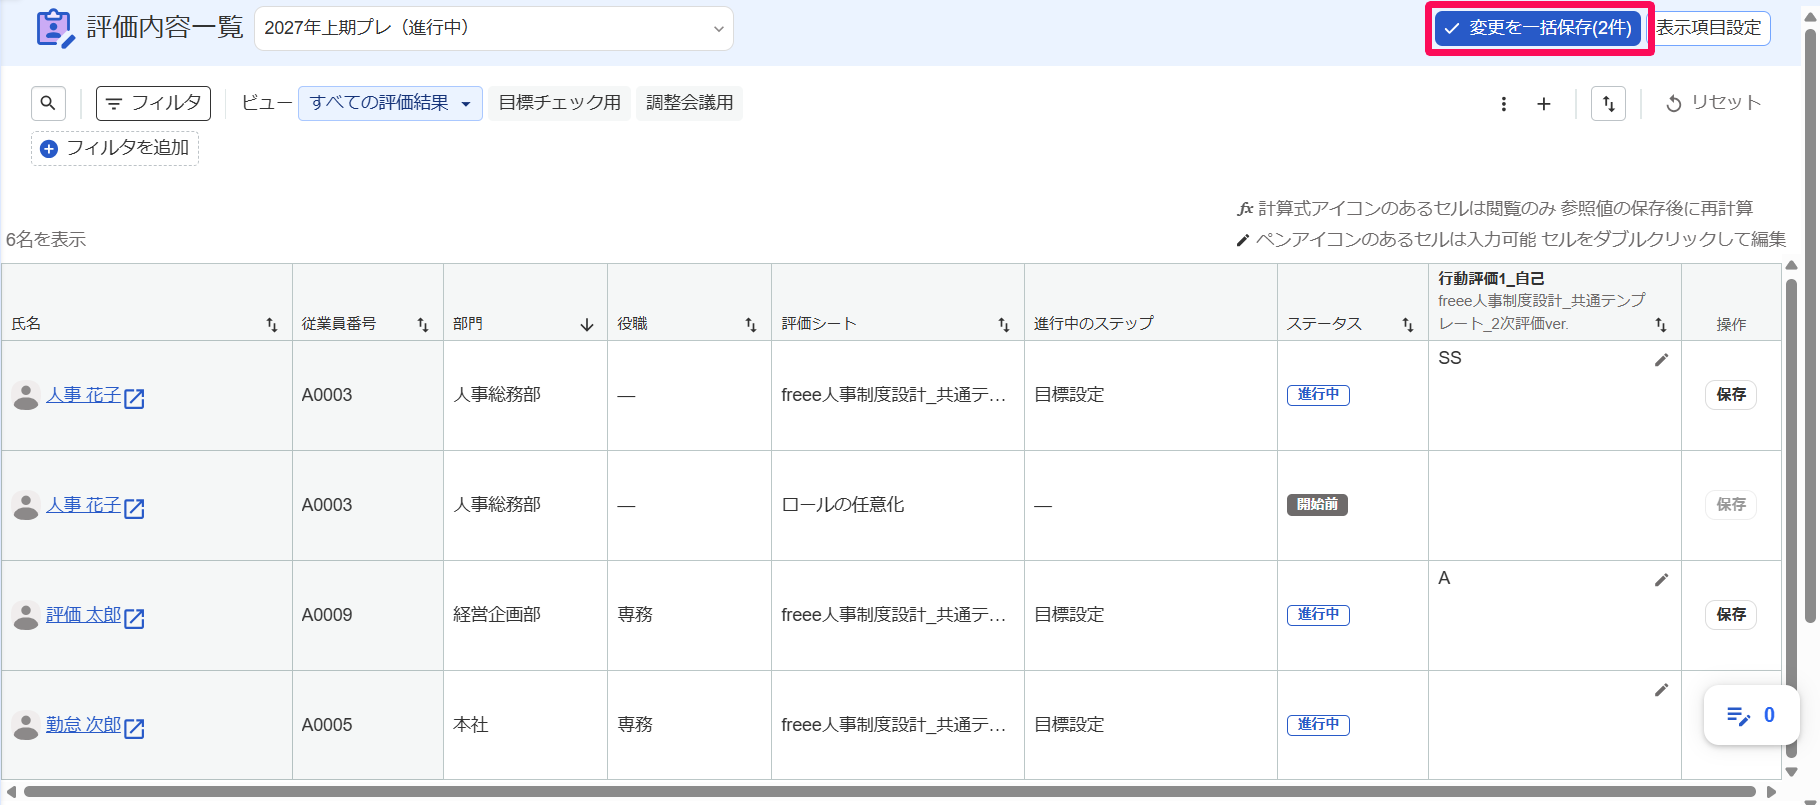This screenshot has height=805, width=1820.
Task: Select the A0009 employee number cell
Action: (x=368, y=615)
